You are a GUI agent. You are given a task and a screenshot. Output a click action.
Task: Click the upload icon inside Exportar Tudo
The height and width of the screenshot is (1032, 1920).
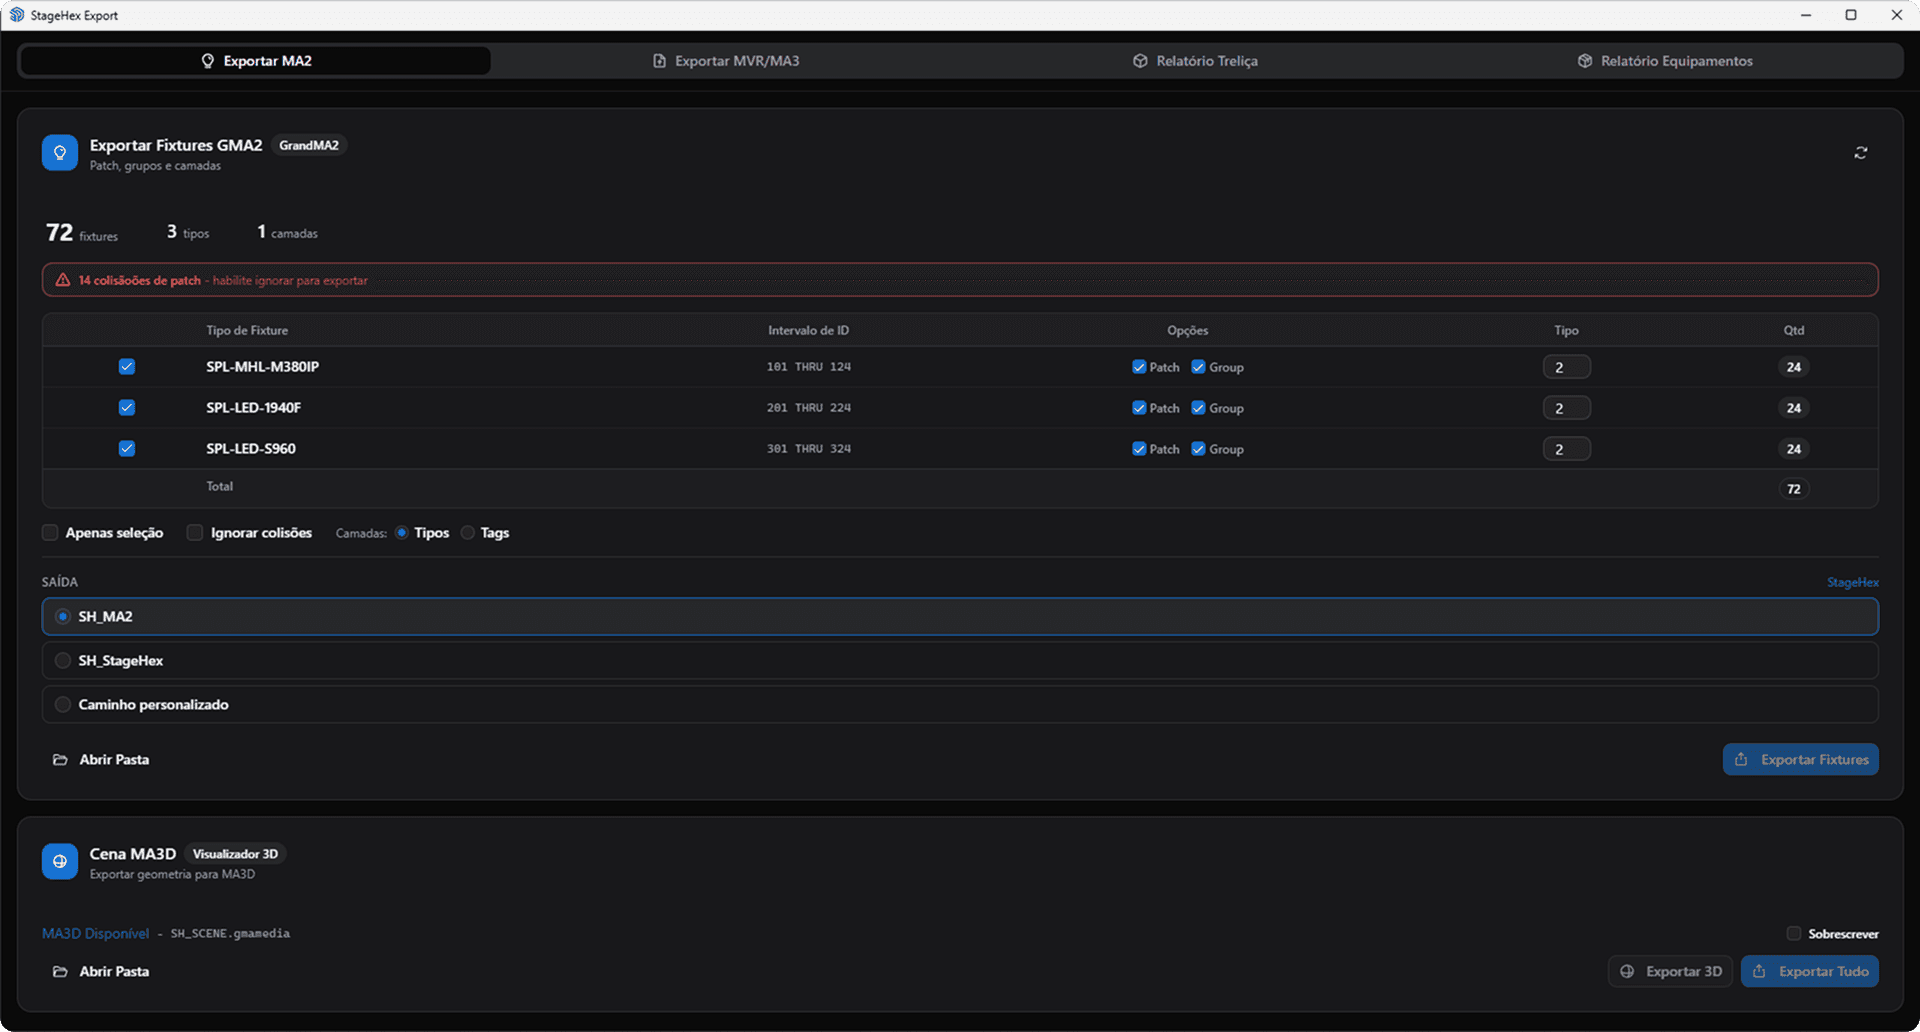[x=1760, y=971]
